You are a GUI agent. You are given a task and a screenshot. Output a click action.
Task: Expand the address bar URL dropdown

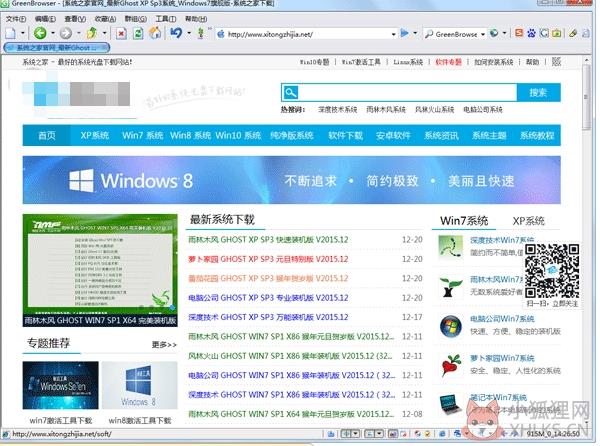pos(393,34)
